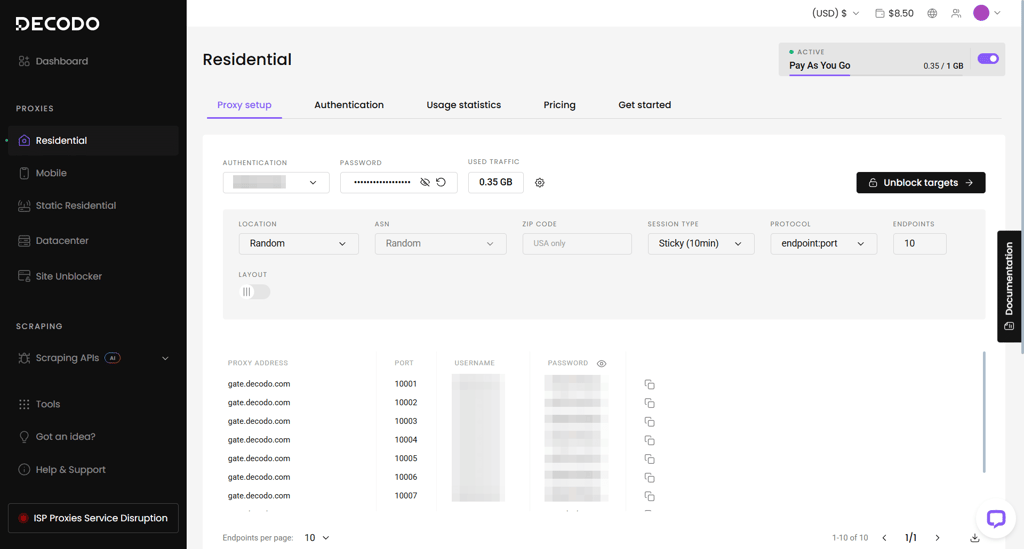
Task: Open Mobile proxies section
Action: click(43, 173)
